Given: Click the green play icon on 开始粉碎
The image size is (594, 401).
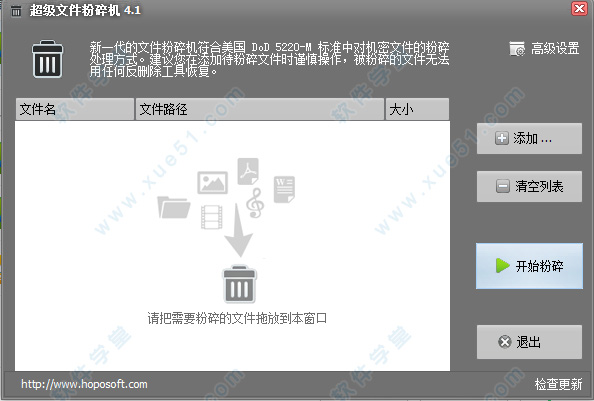Looking at the screenshot, I should (x=503, y=265).
